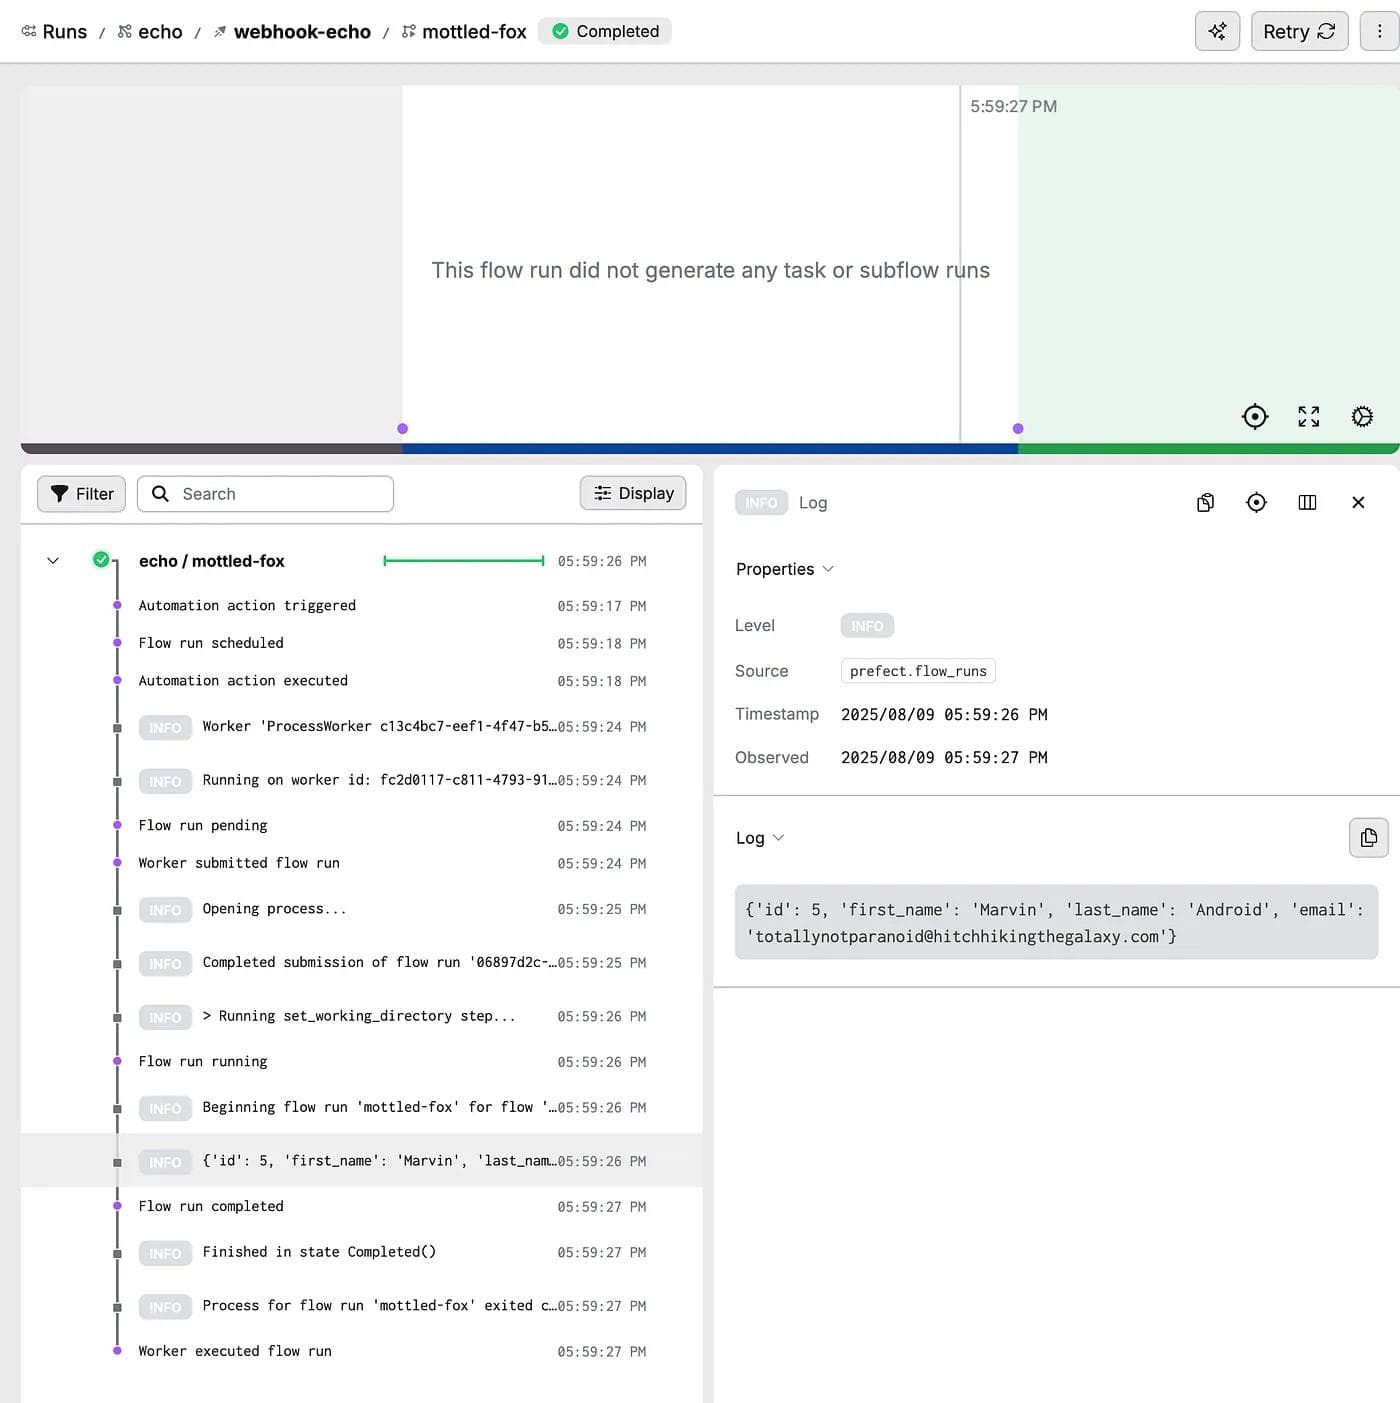Focus on this log in timeline
This screenshot has height=1403, width=1400.
[x=1256, y=502]
